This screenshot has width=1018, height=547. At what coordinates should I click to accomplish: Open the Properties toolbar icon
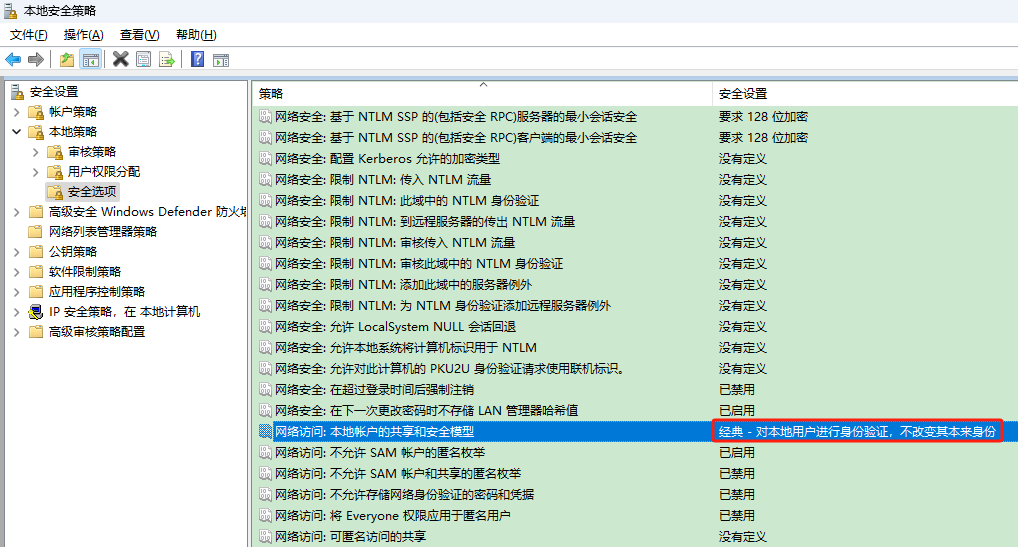(x=143, y=60)
